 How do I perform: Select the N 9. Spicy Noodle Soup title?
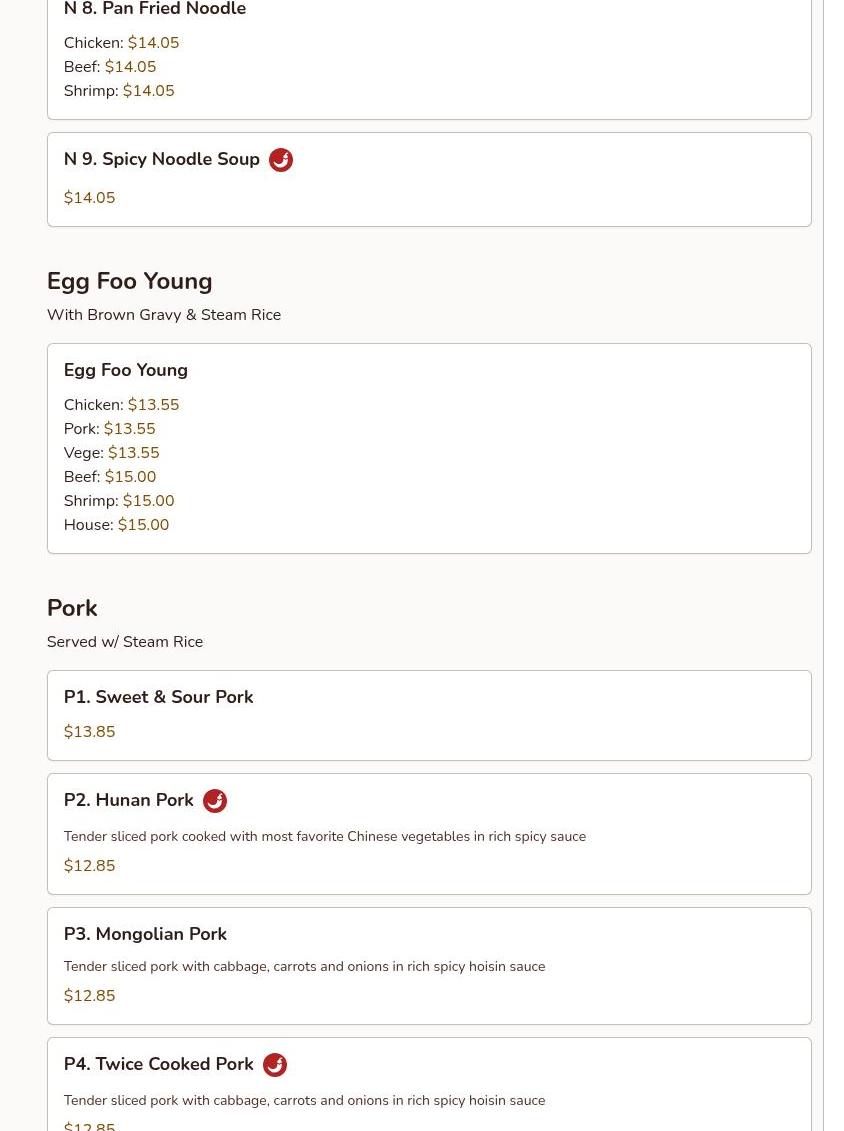click(162, 159)
